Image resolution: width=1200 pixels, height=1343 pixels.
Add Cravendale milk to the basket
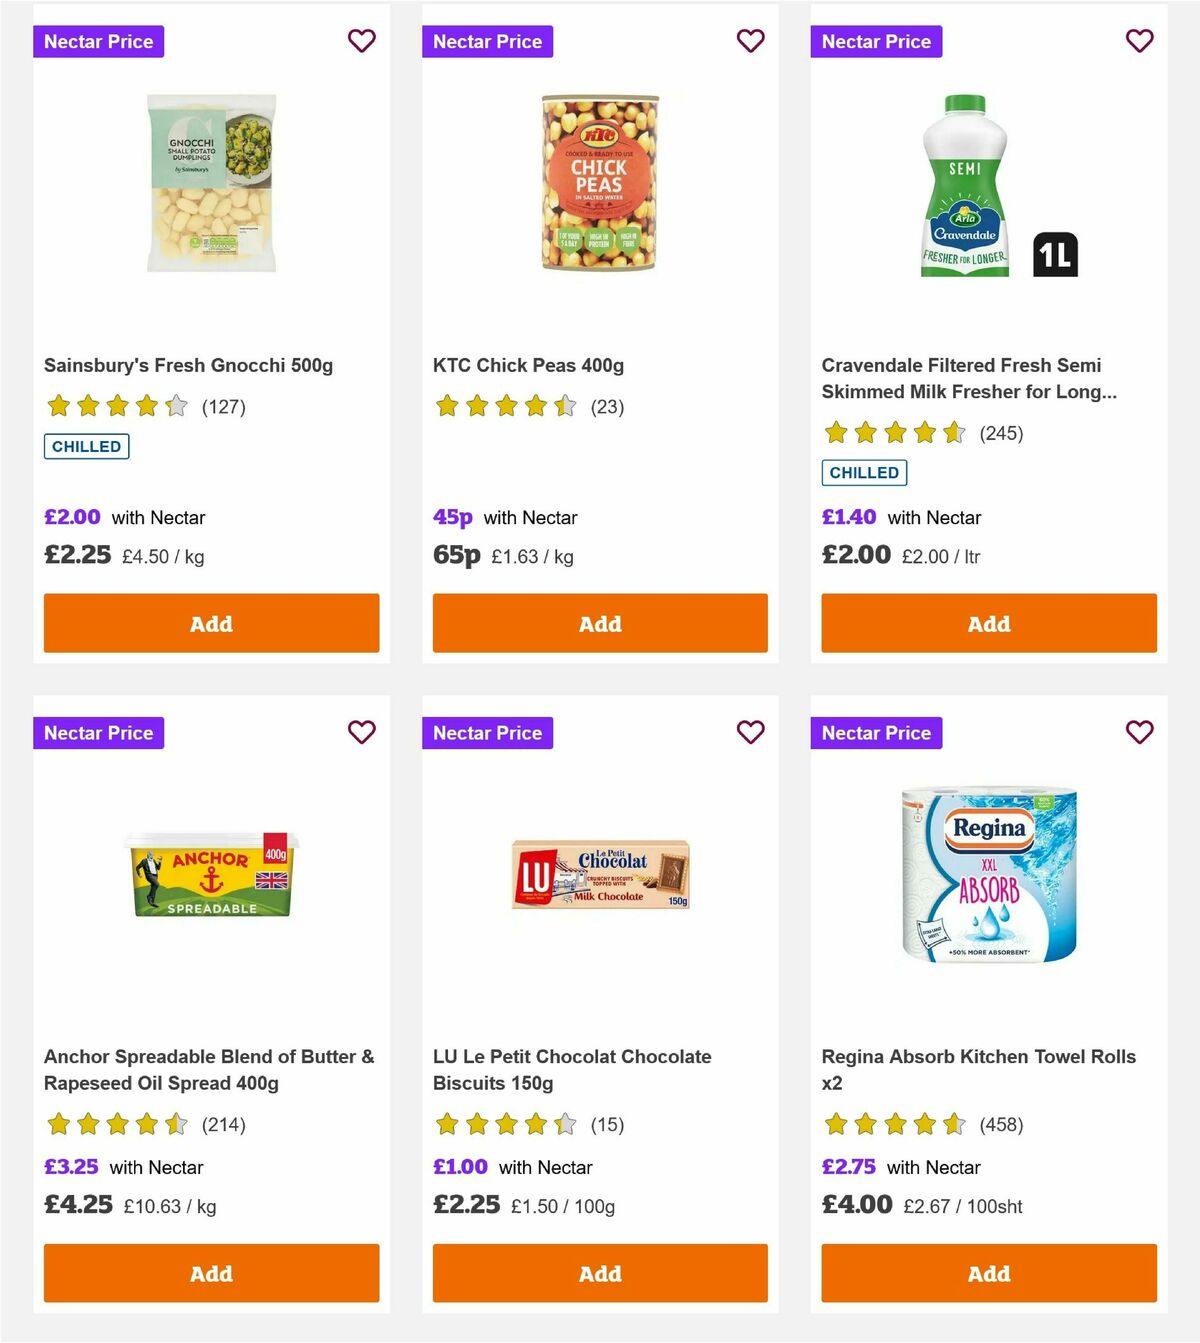988,623
